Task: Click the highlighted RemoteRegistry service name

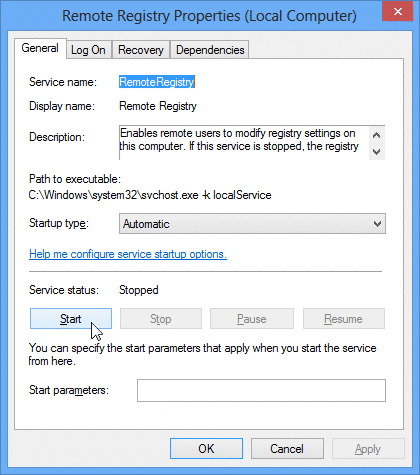Action: (x=157, y=82)
